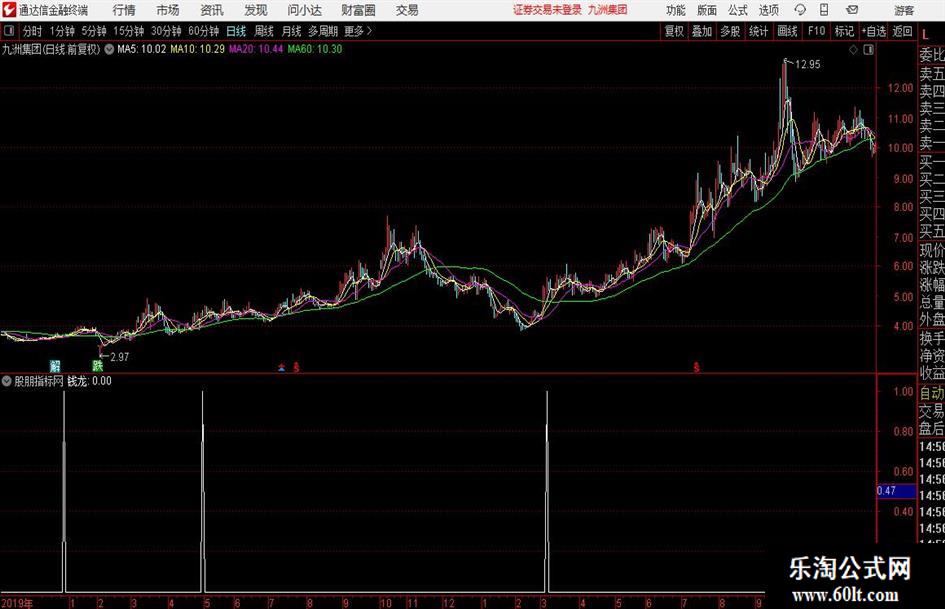Click the 跌 marker under the chart

(98, 365)
